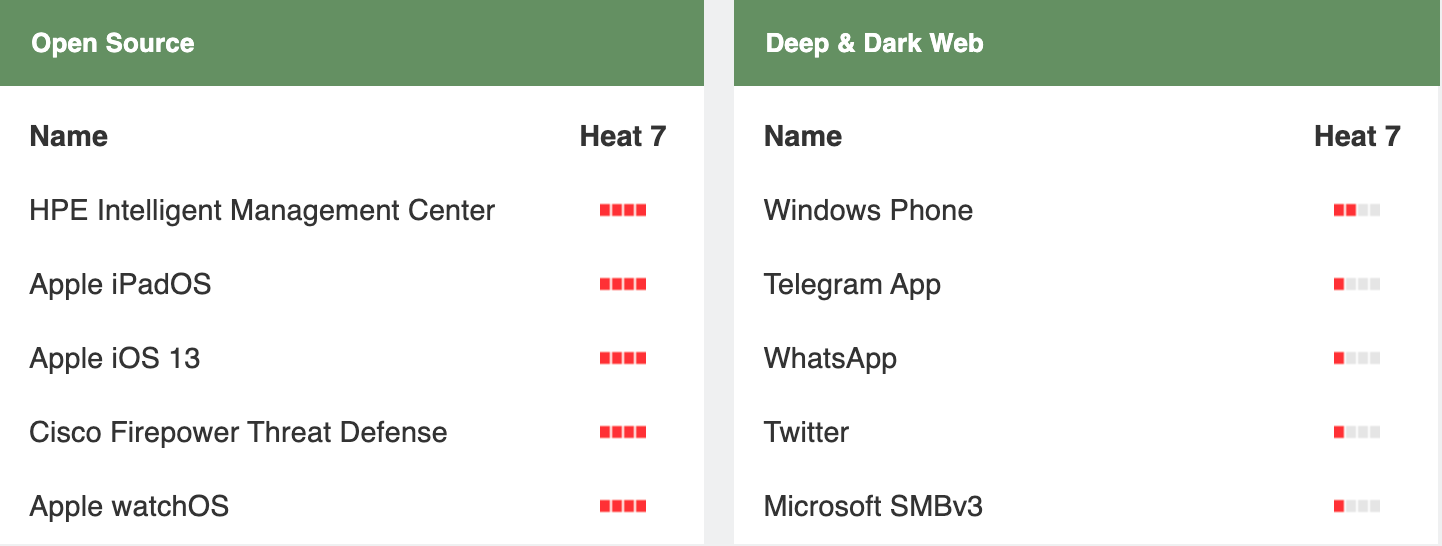Select the Telegram App heat bars

[x=1357, y=284]
